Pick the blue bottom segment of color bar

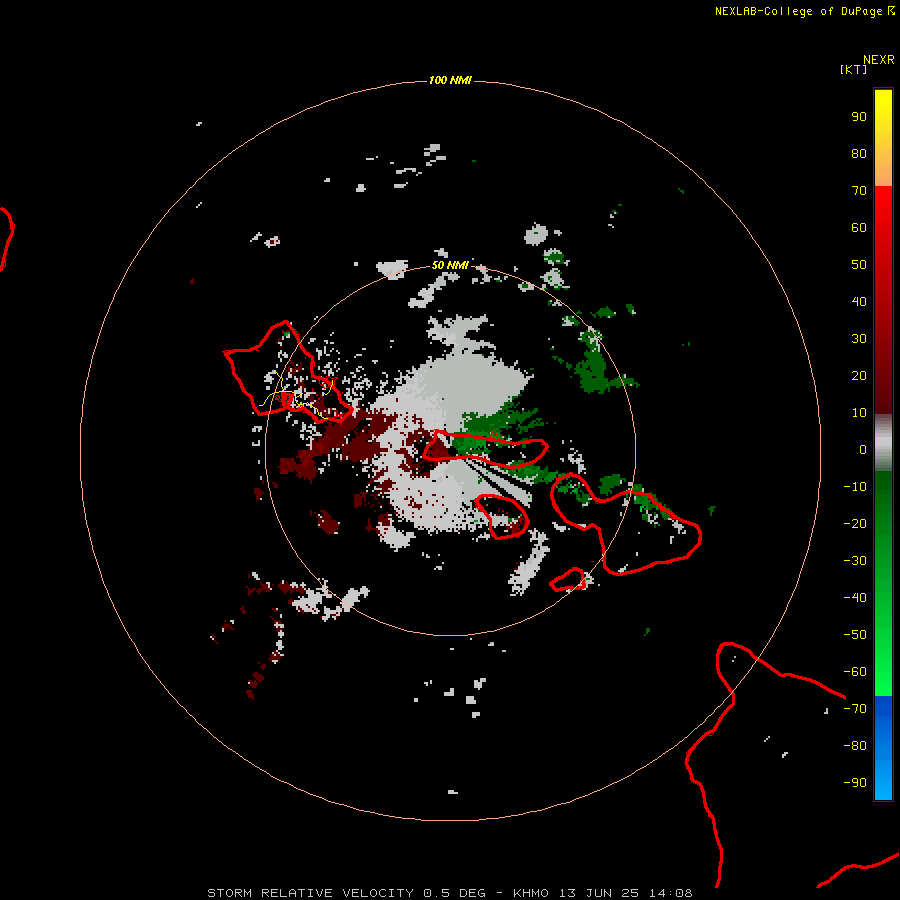click(x=883, y=748)
